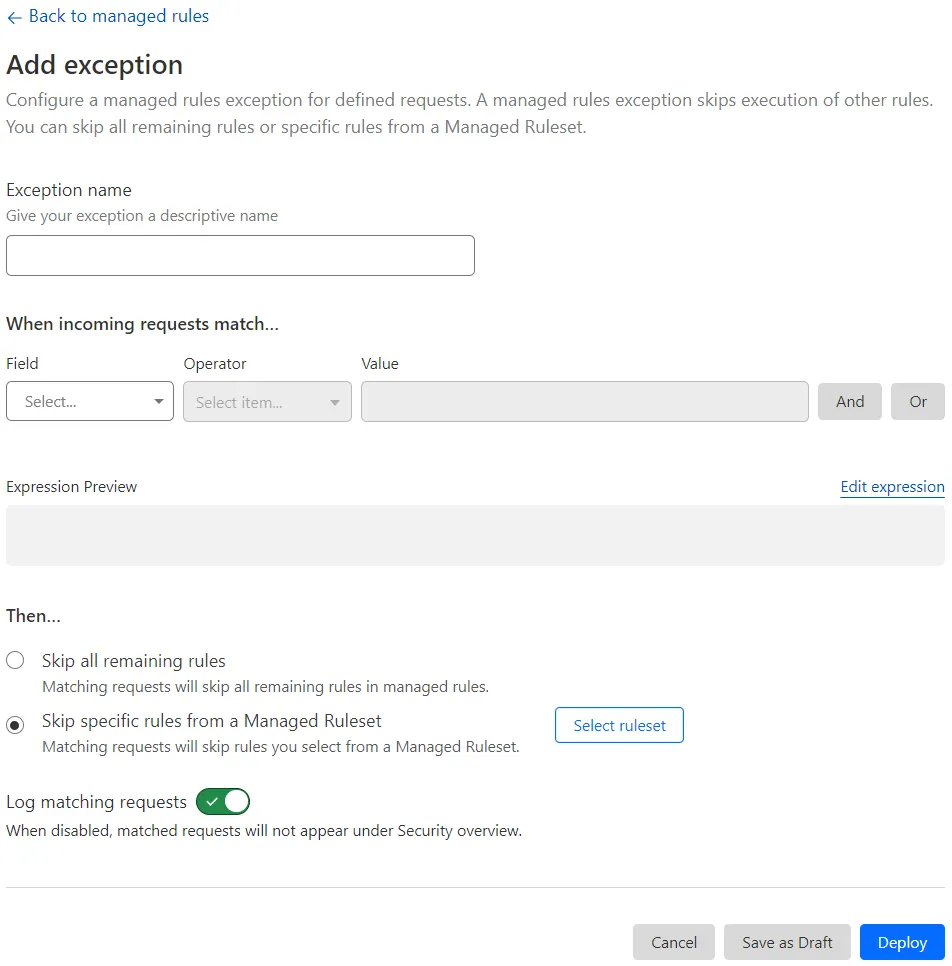This screenshot has width=952, height=966.
Task: Select 'Skip all remaining rules' option
Action: click(14, 660)
